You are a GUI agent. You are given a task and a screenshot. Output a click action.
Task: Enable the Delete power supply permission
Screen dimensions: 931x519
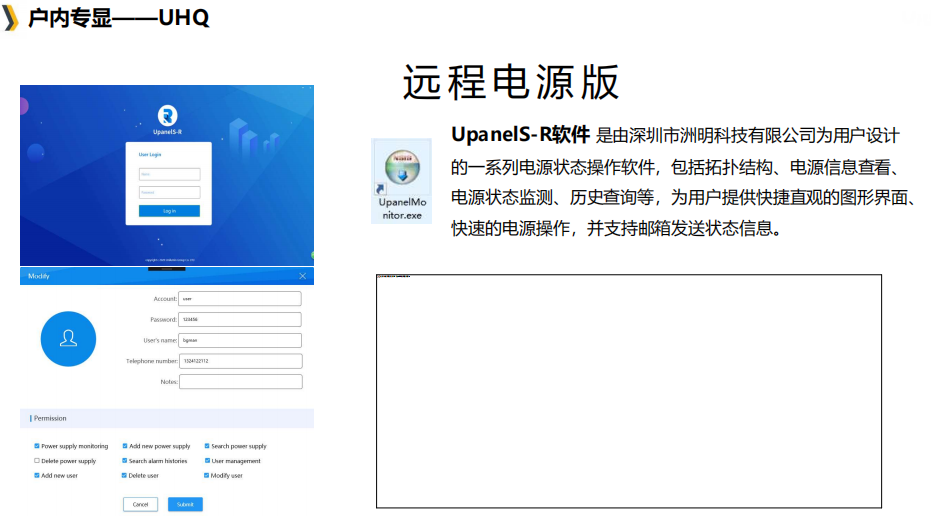coord(37,461)
